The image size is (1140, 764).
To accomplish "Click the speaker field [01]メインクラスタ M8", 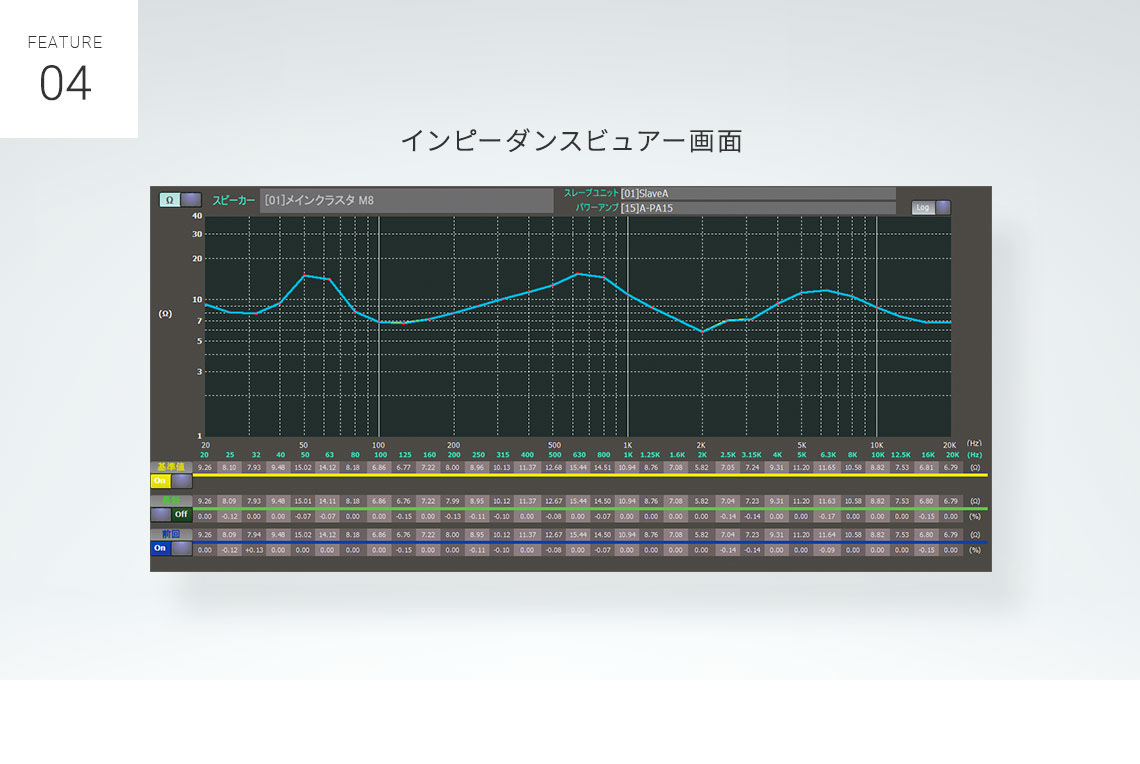I will [x=406, y=200].
